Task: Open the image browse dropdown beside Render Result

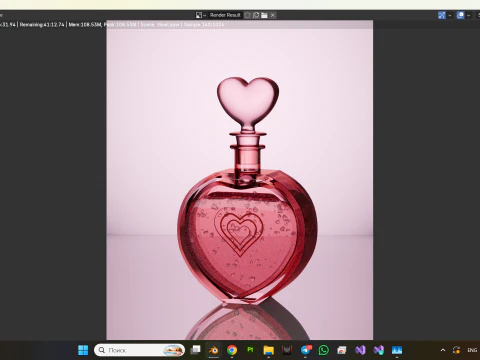Action: 201,15
